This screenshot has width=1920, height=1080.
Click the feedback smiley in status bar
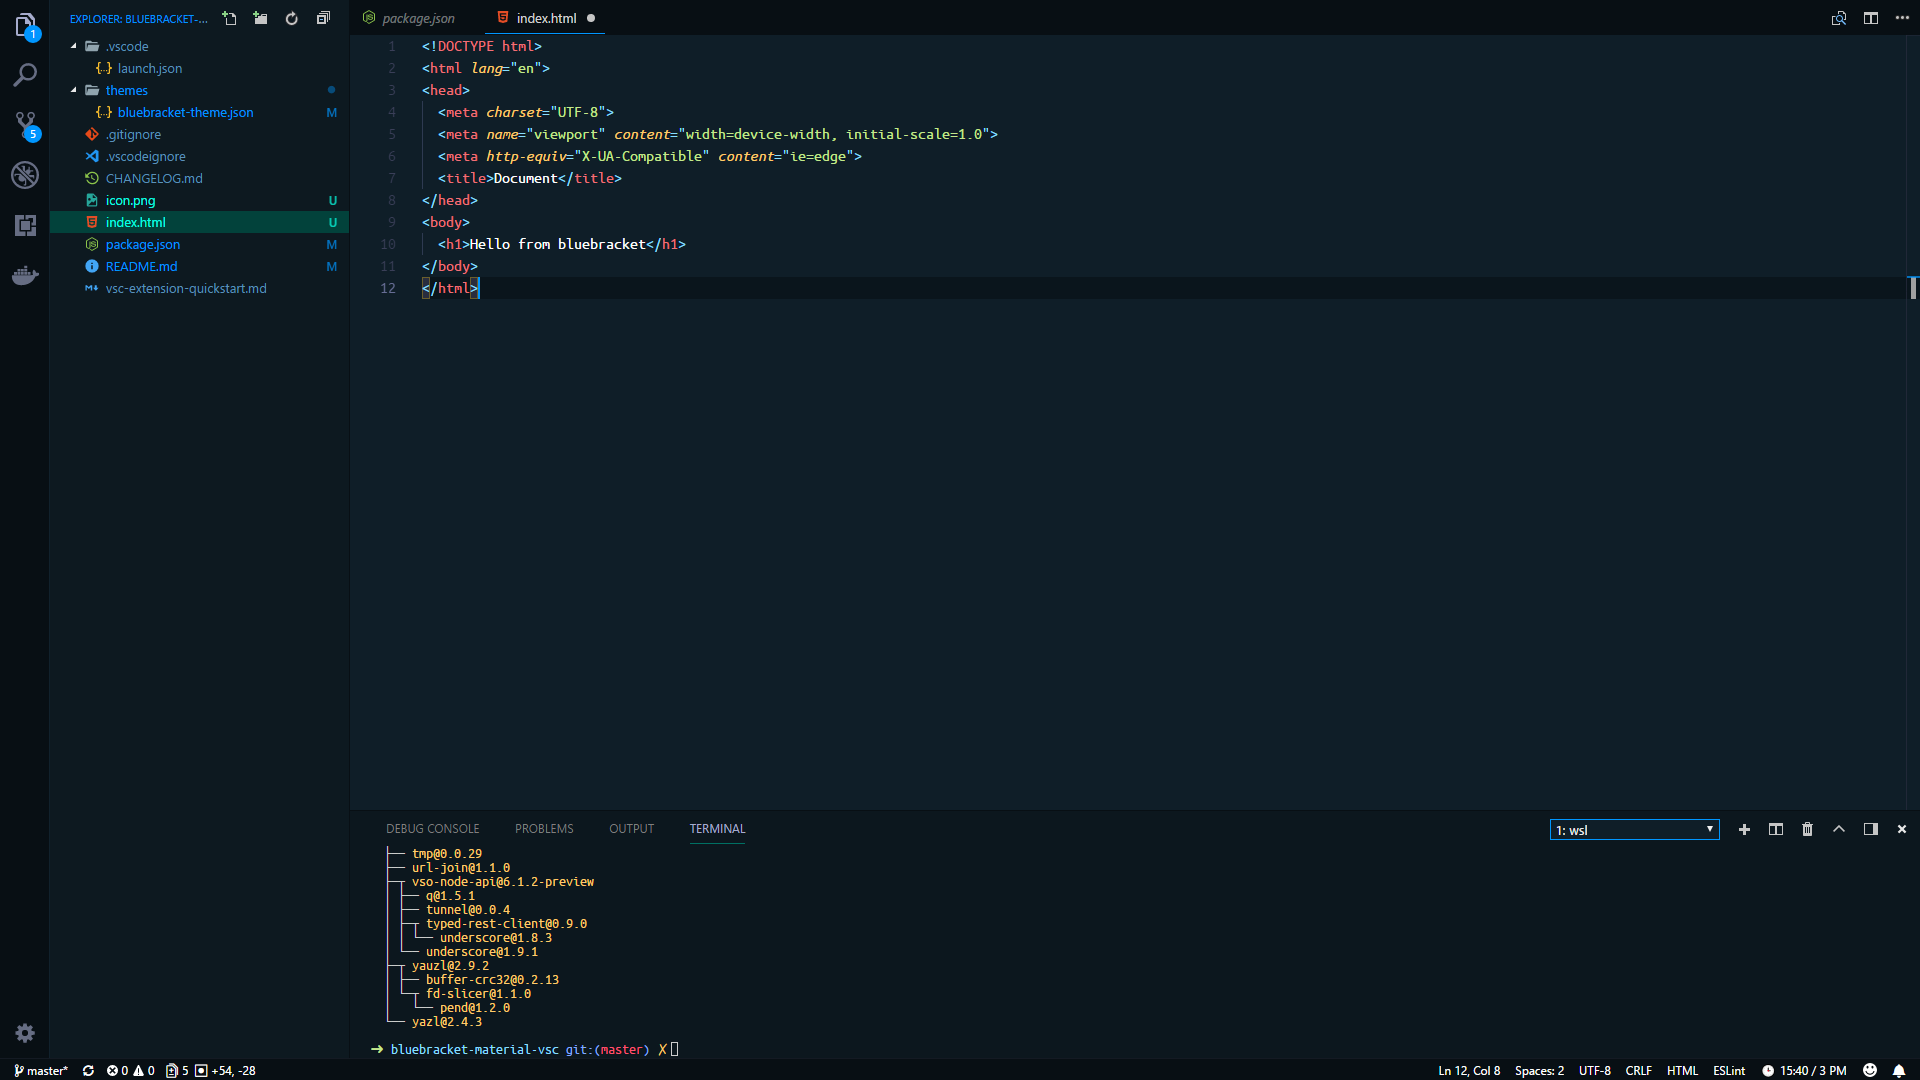pyautogui.click(x=1869, y=1070)
